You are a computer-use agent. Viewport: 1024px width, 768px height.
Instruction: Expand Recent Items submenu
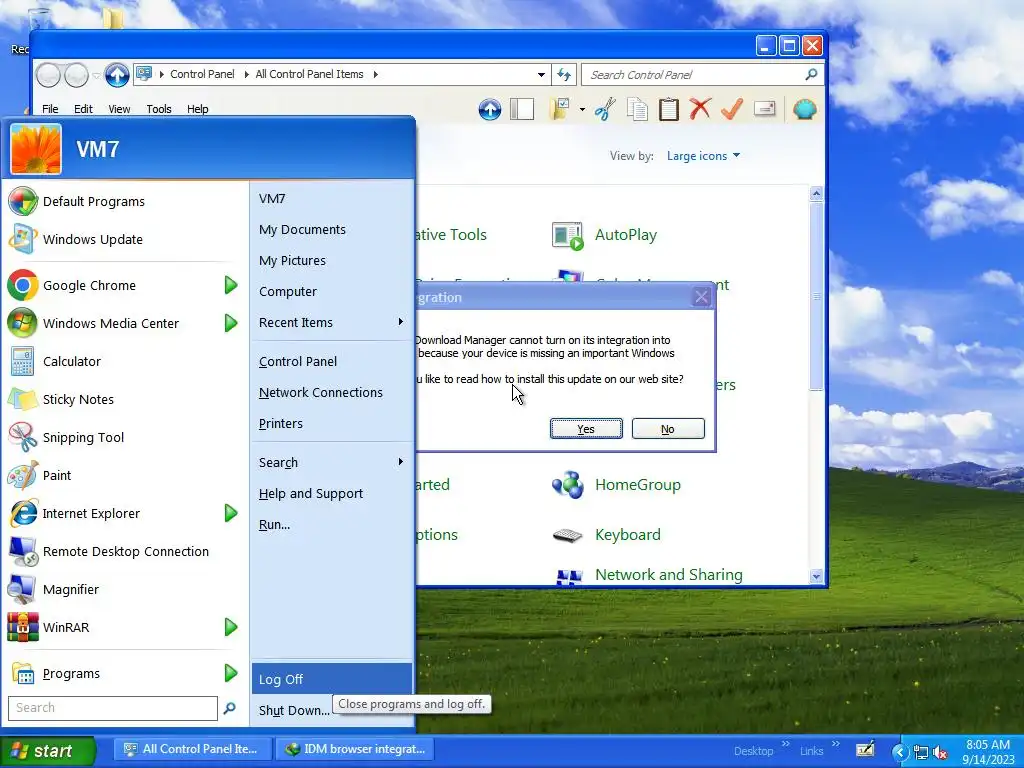click(332, 323)
